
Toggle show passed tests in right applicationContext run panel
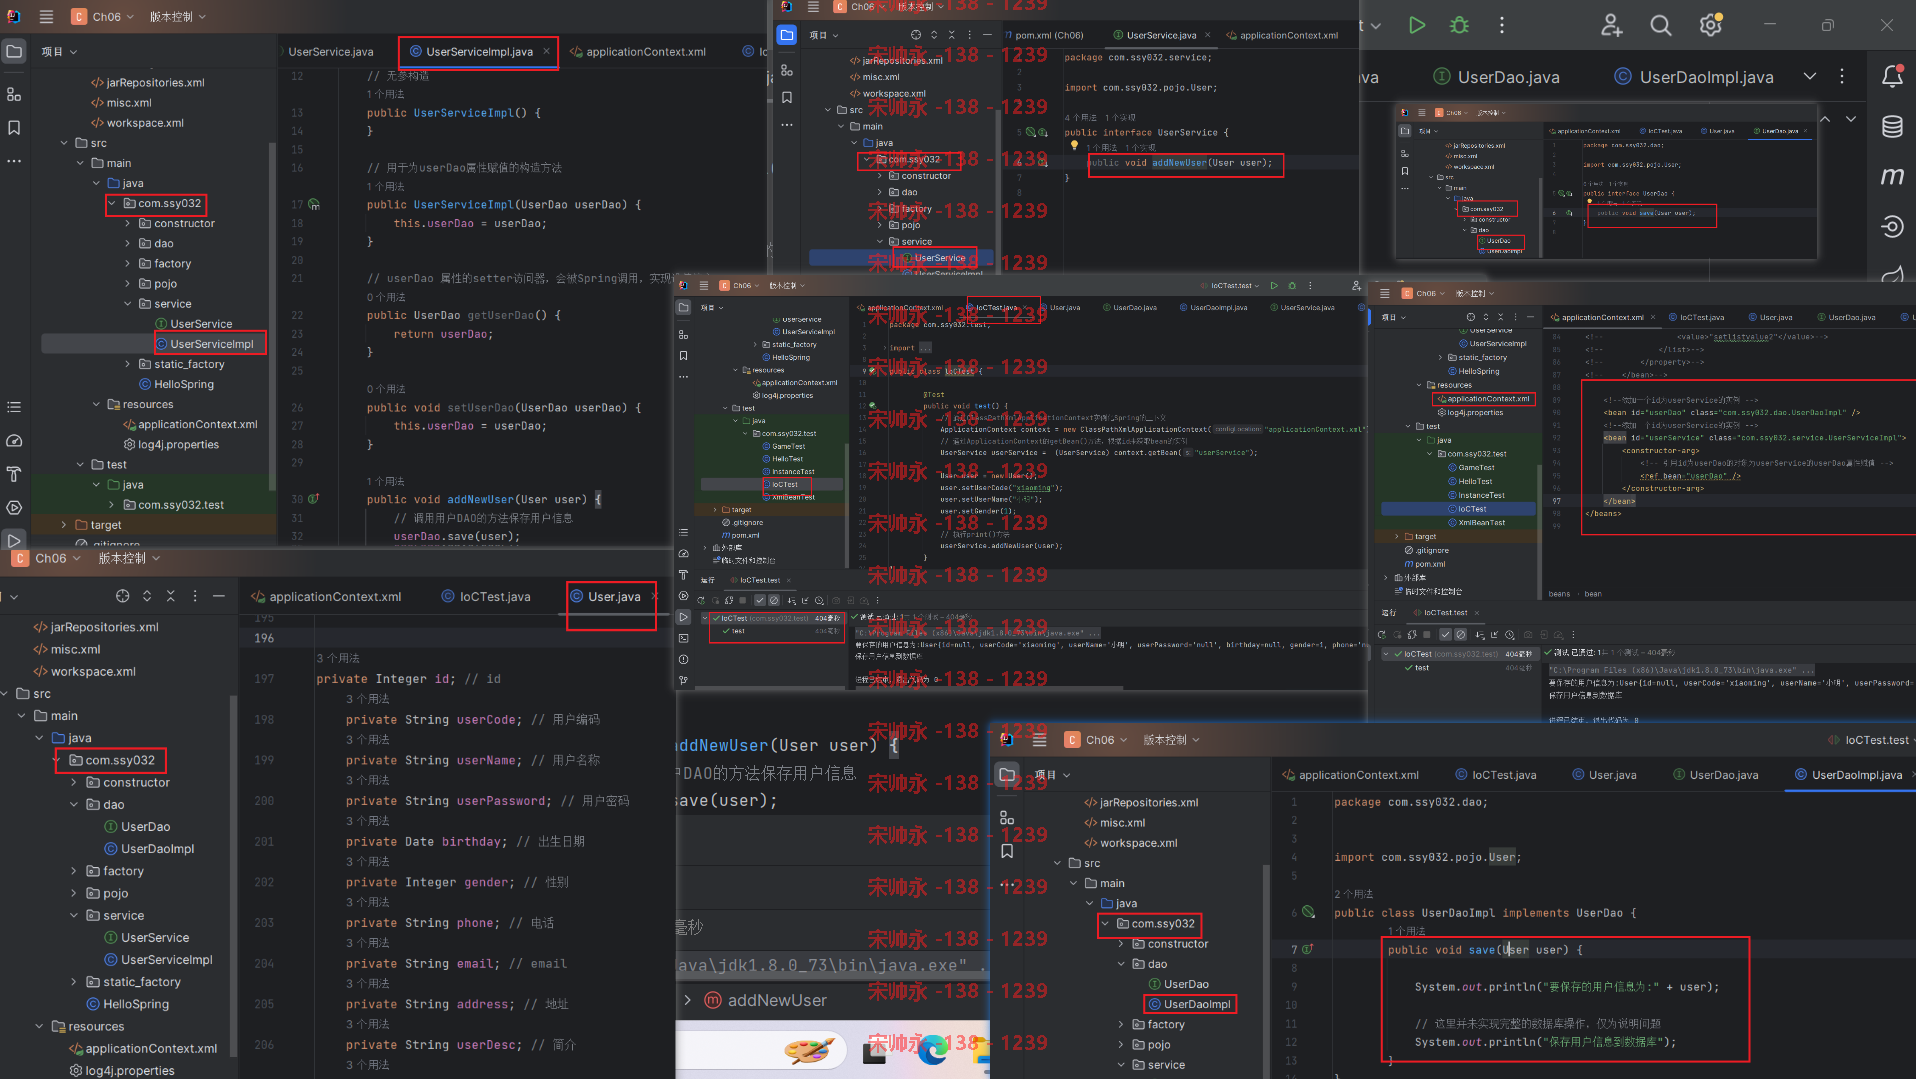(1444, 635)
